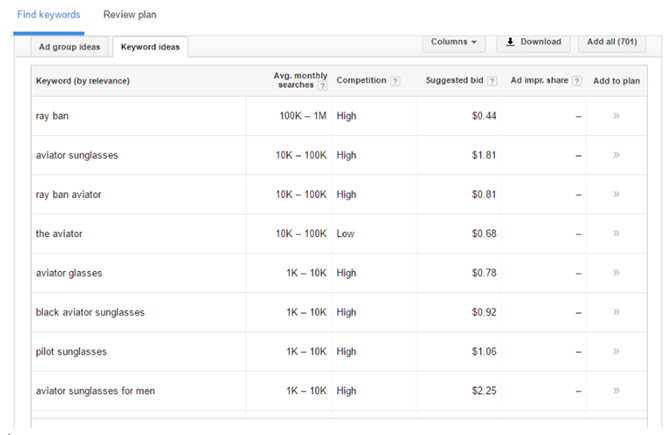The width and height of the screenshot is (669, 435).
Task: Select the Find keywords tab
Action: 51,15
